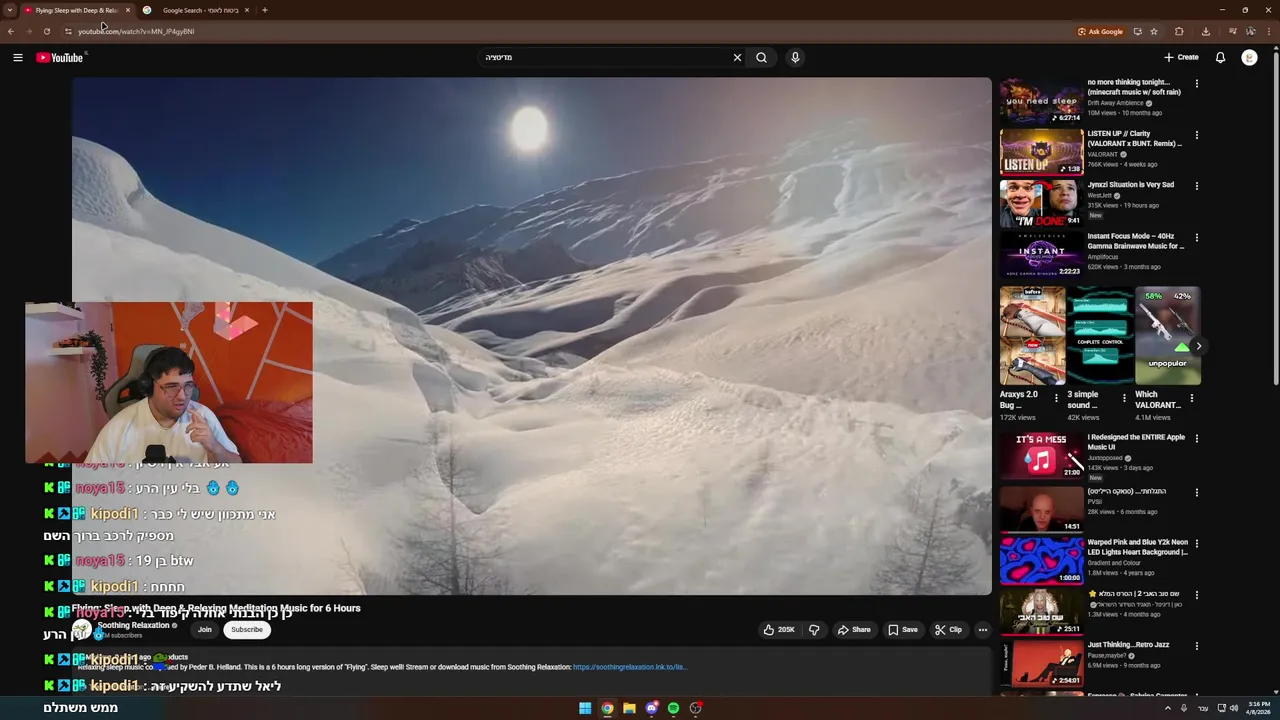
Task: Subscribe to Soothing Relaxation channel
Action: [247, 630]
